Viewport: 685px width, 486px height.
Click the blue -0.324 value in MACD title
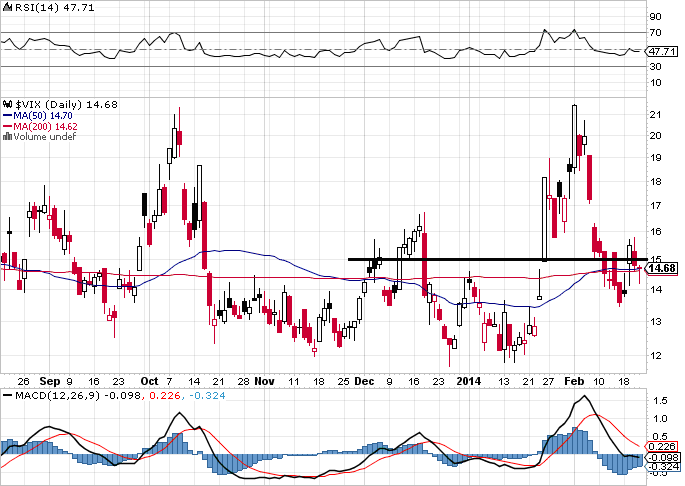click(207, 396)
